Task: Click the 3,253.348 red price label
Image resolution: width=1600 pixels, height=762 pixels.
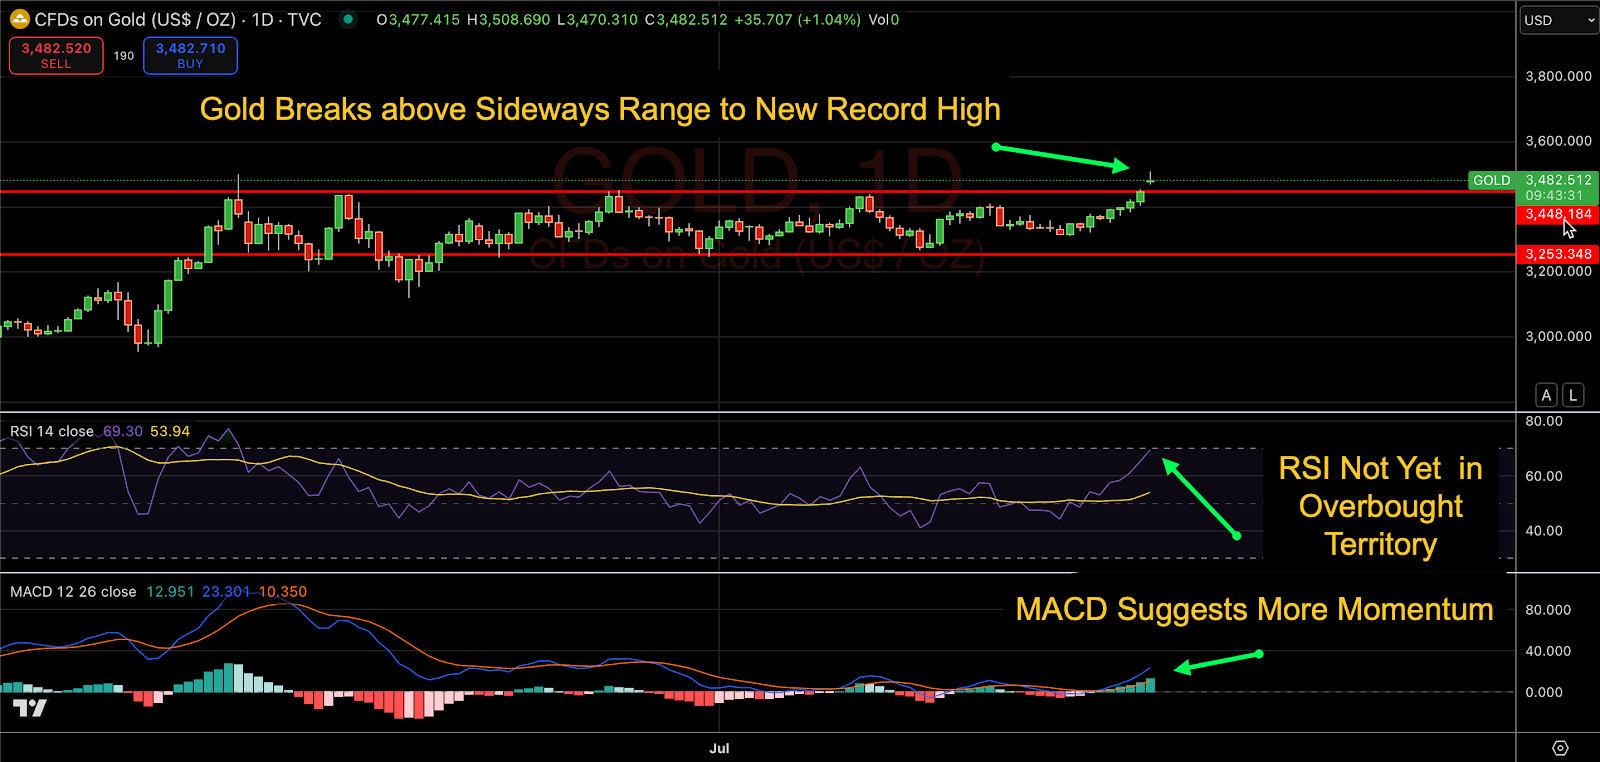Action: 1558,254
